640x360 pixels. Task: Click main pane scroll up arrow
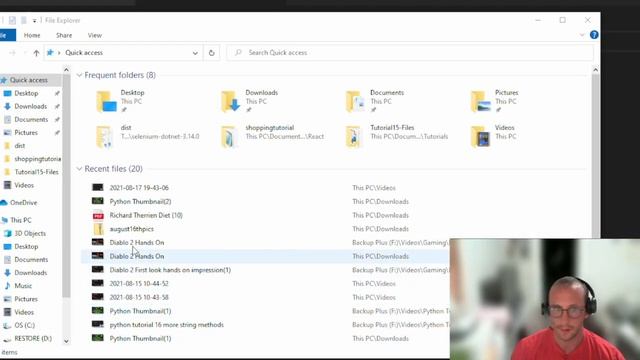point(596,70)
